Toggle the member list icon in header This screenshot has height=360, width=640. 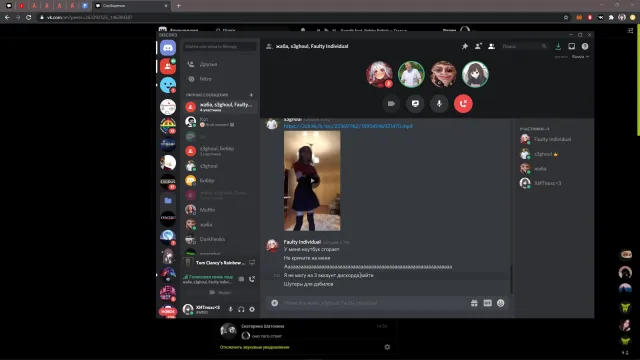tap(491, 47)
